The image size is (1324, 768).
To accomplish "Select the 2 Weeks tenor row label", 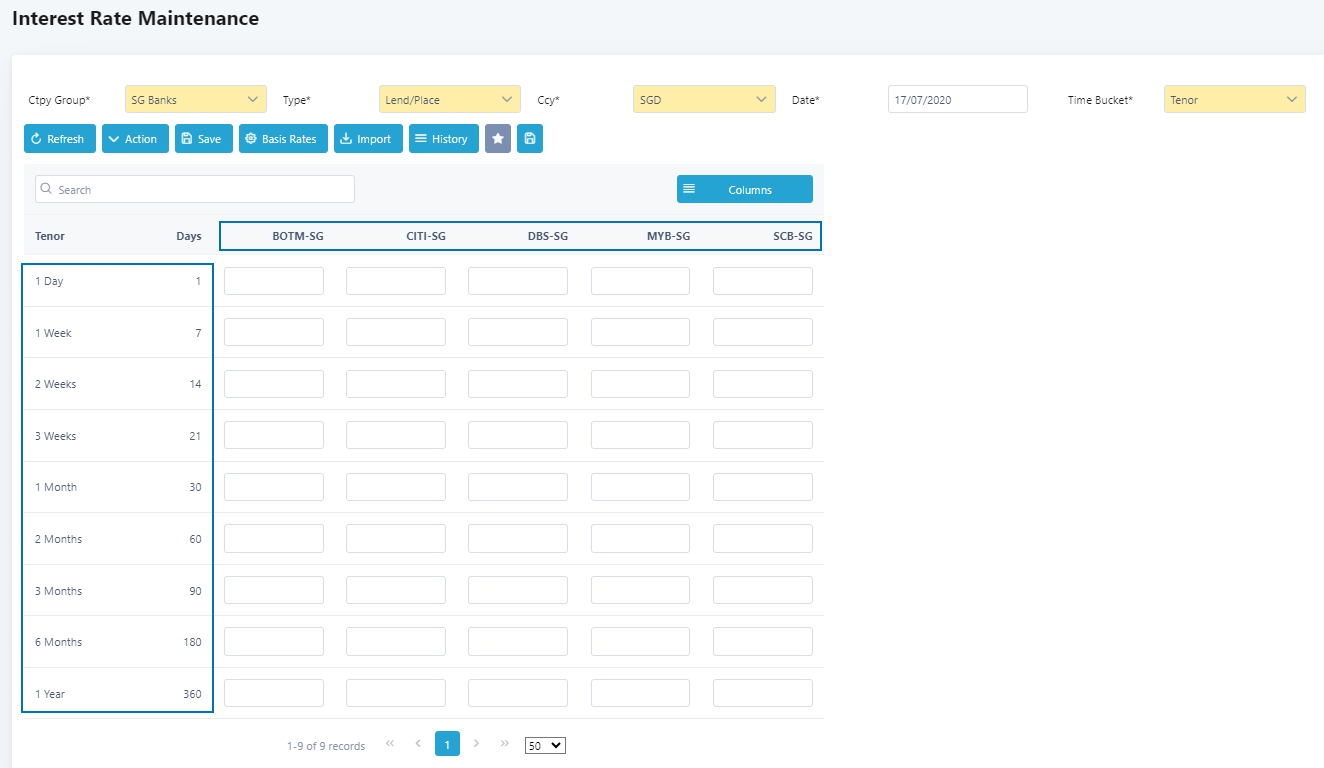I will coord(56,384).
